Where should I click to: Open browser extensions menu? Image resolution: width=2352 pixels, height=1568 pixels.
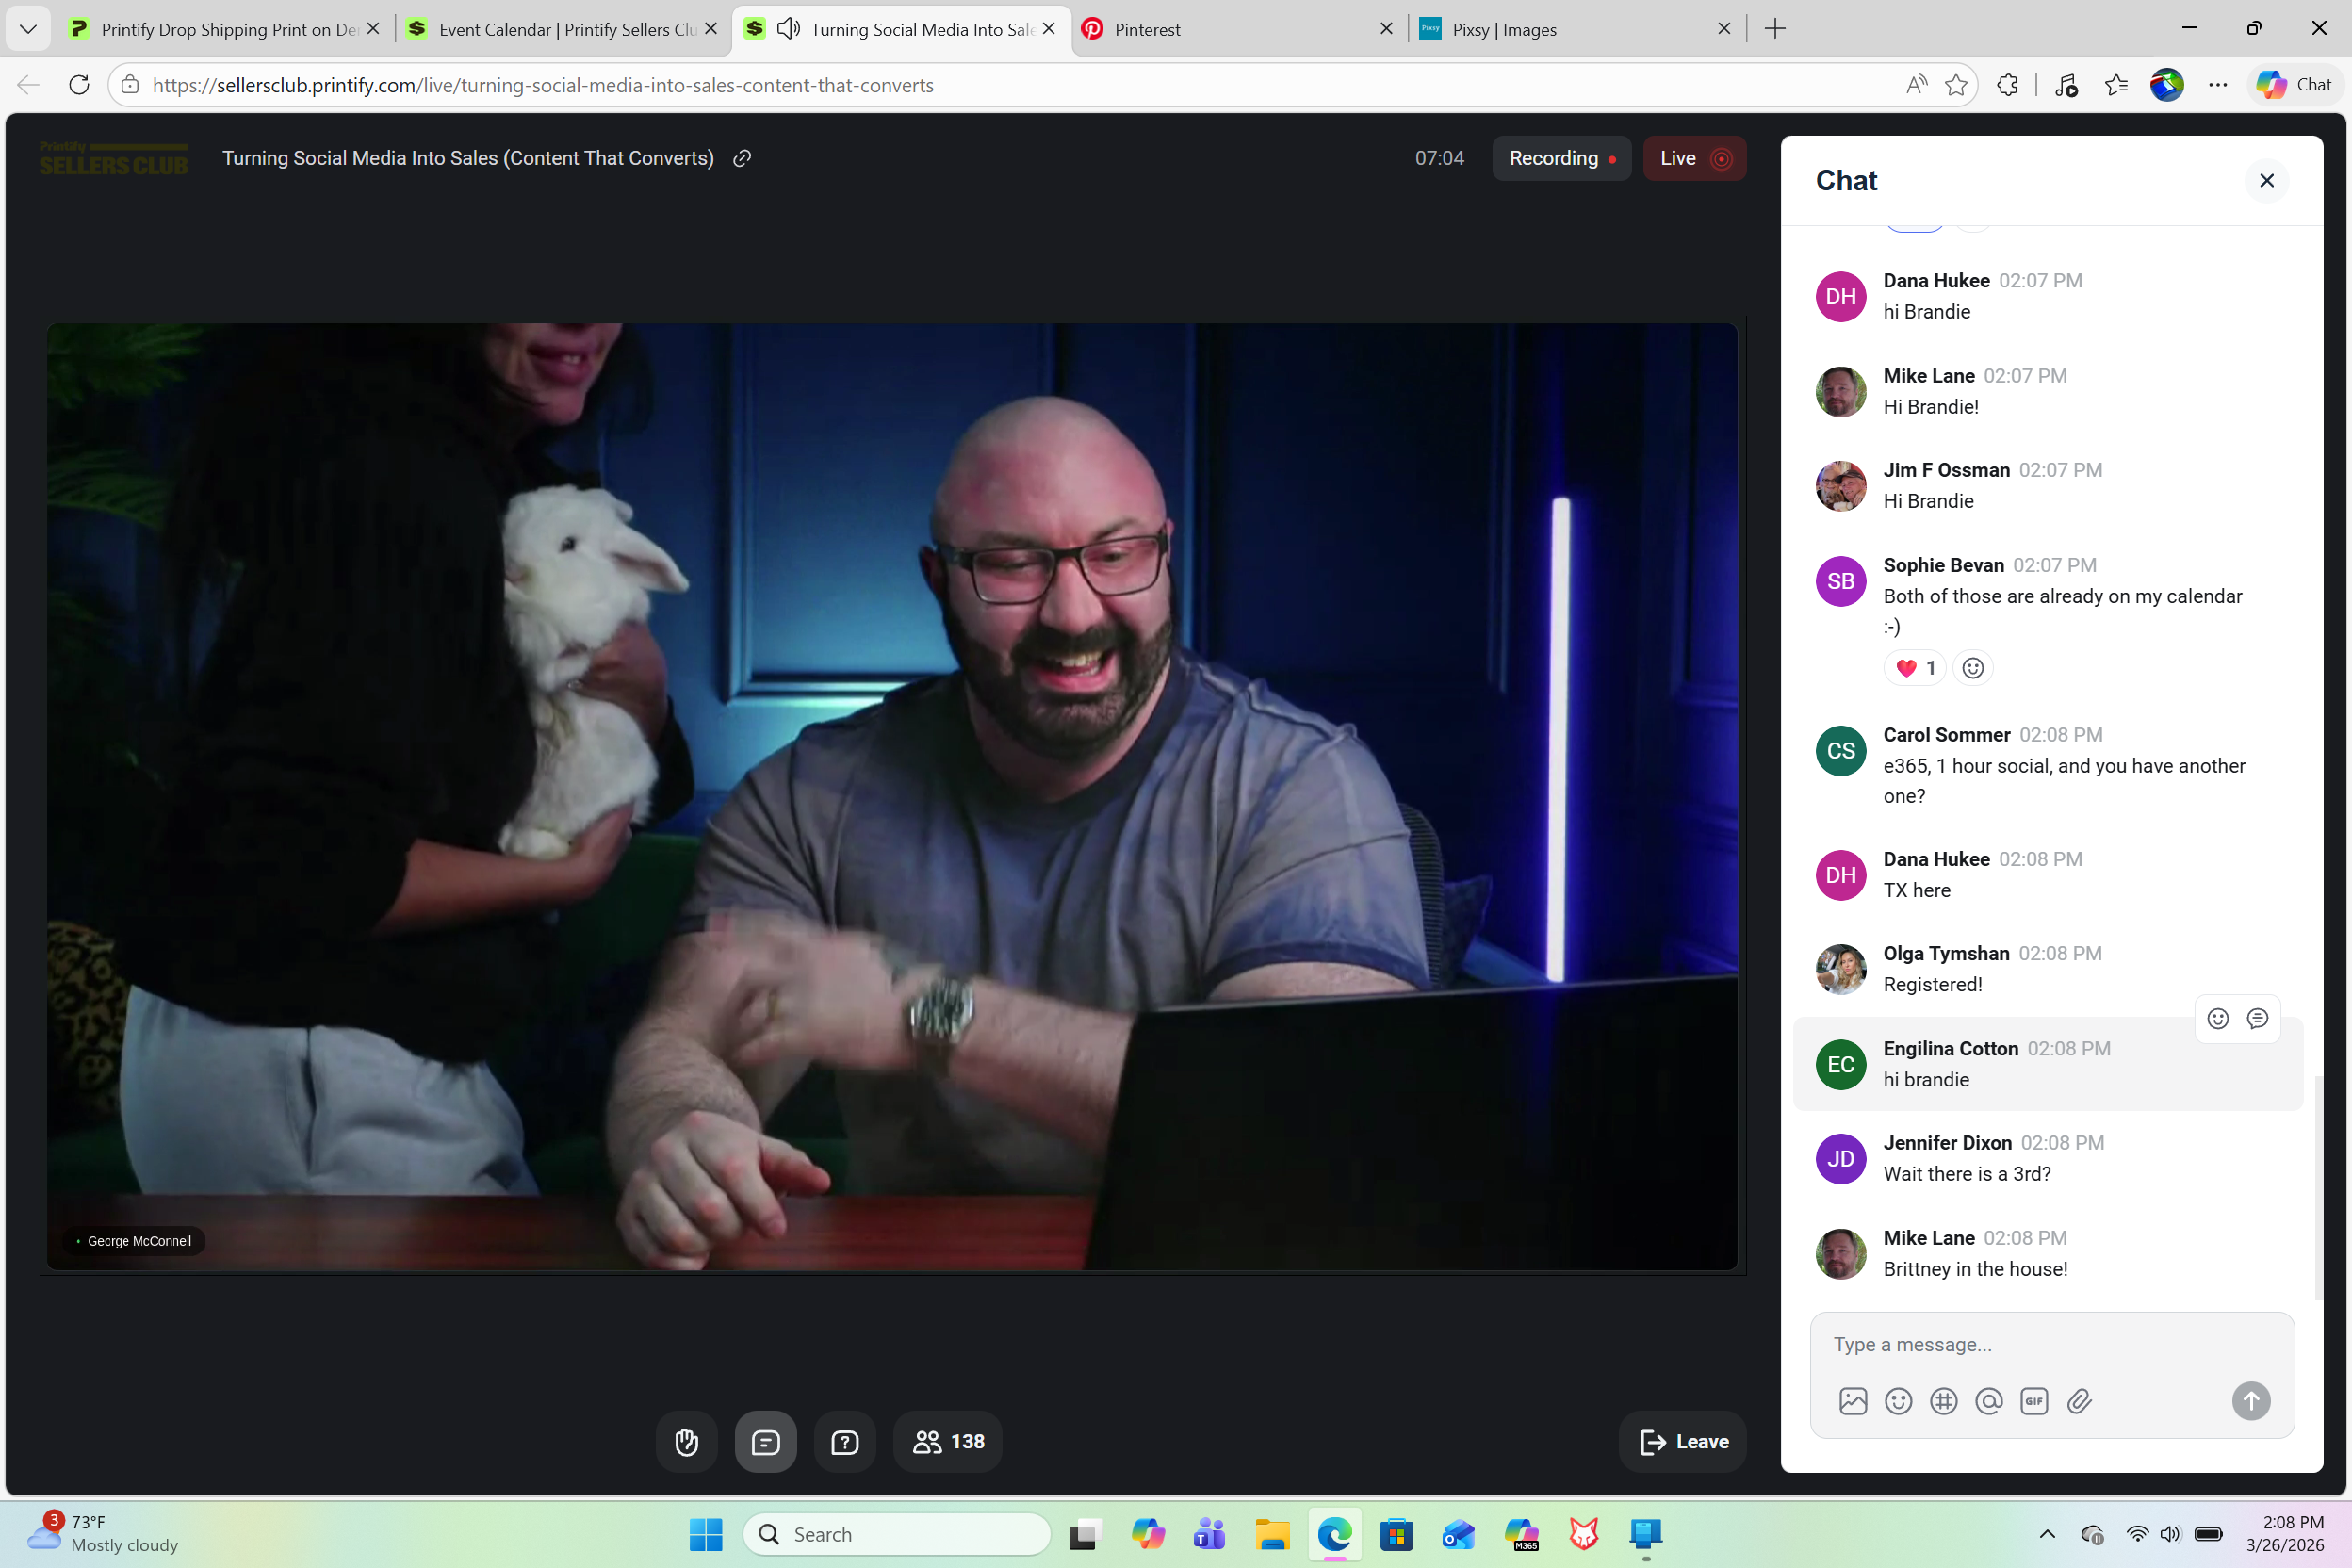pos(2007,85)
